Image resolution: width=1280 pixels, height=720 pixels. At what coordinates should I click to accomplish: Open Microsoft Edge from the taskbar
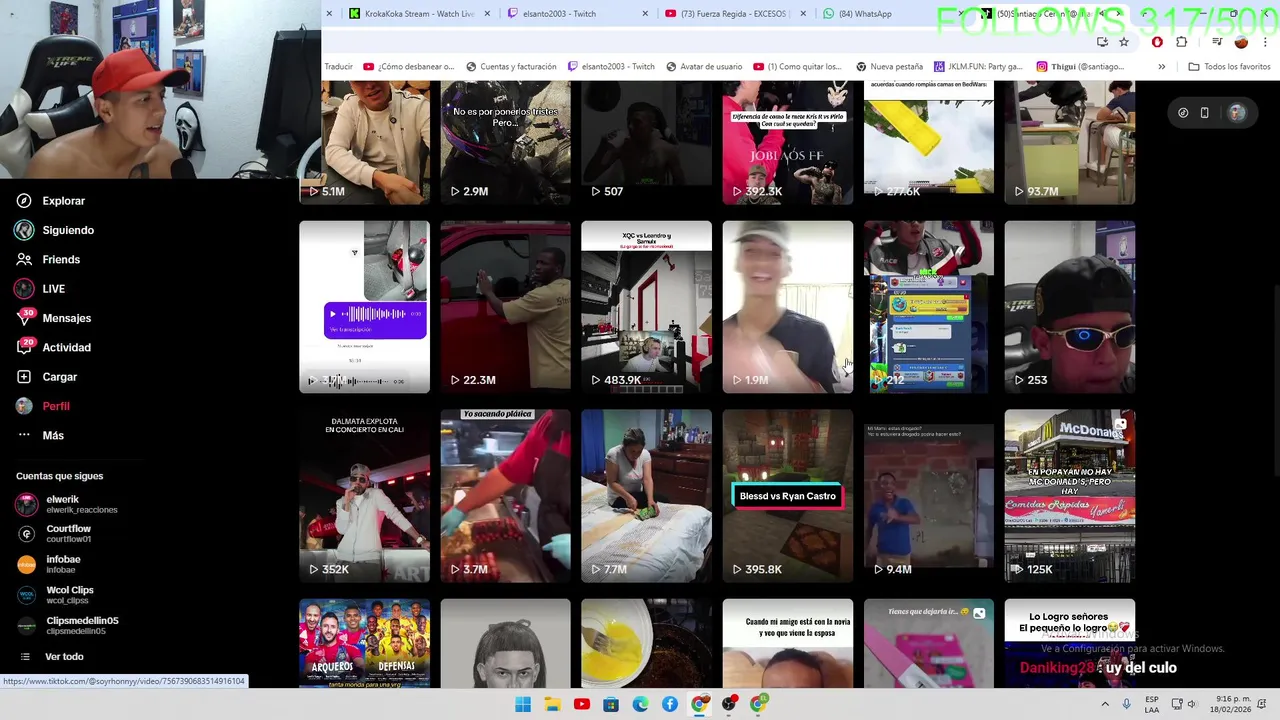(x=640, y=705)
